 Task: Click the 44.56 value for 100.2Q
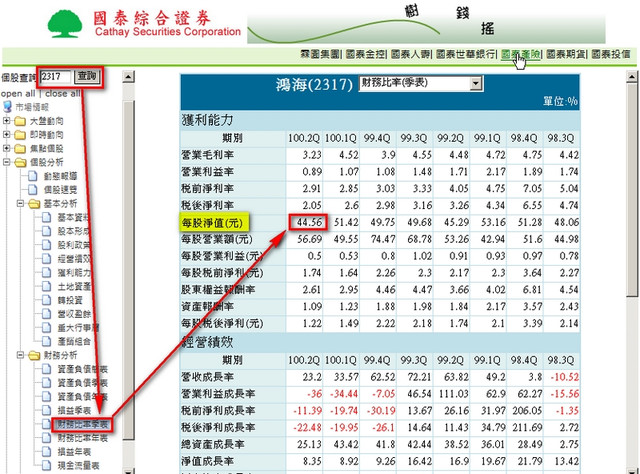coord(309,223)
